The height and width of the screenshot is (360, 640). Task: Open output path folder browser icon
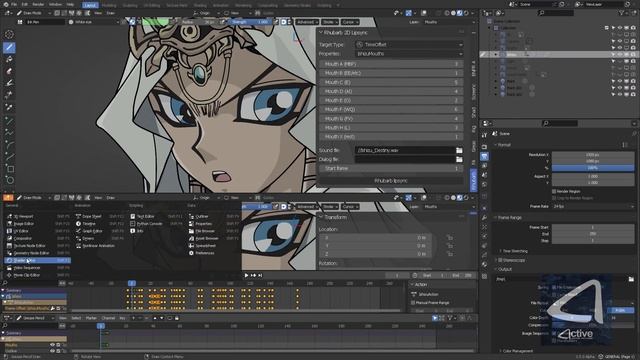[x=631, y=279]
